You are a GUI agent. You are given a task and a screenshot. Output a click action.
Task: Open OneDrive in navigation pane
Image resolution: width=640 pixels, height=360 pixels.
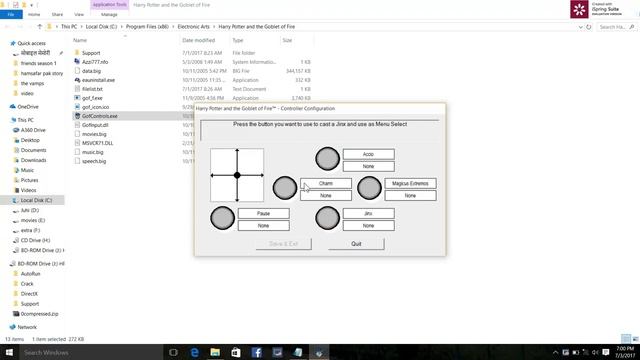(28, 107)
